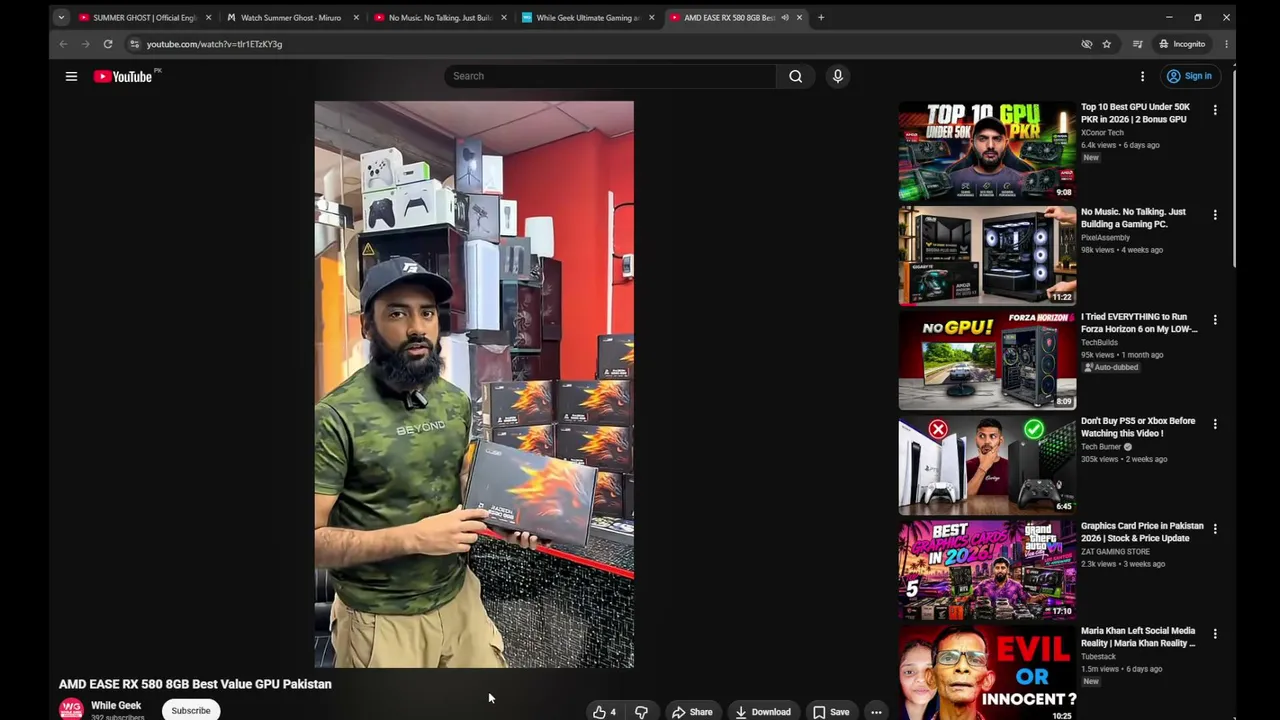Screen dimensions: 1280x720
Task: Switch to the SUMMER GHOST tab
Action: coord(145,17)
